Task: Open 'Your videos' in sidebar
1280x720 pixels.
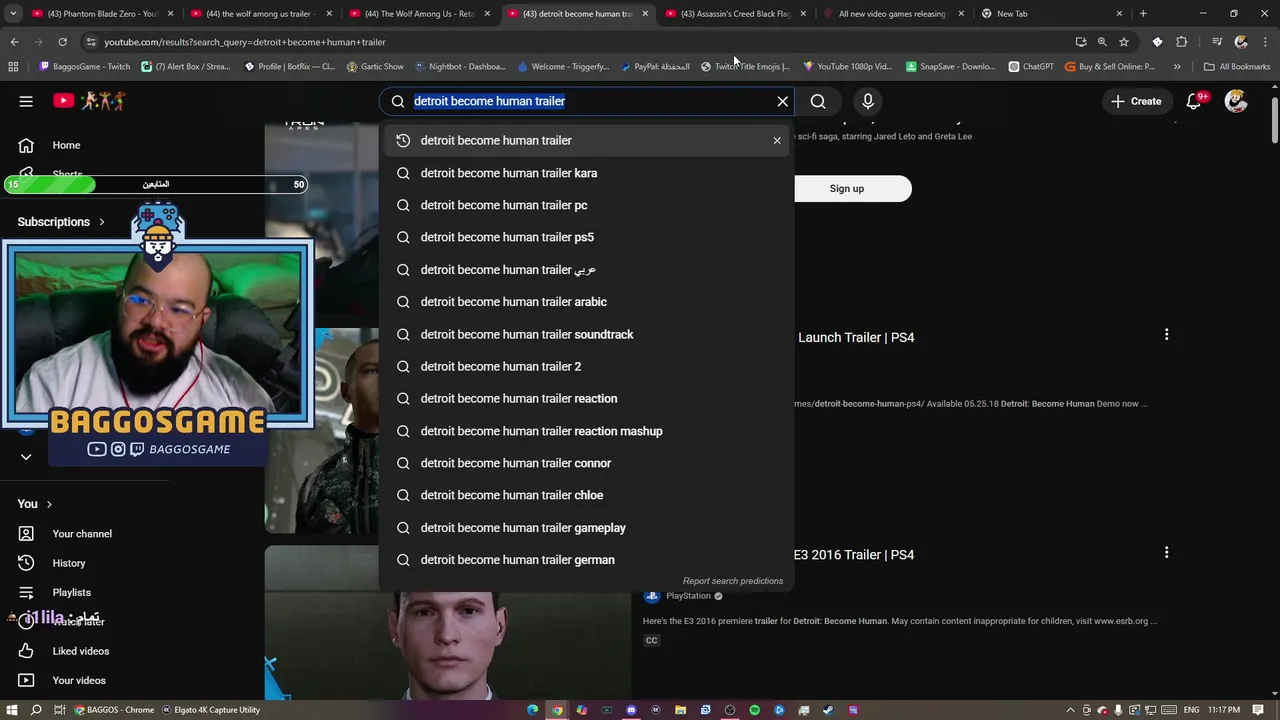Action: (x=79, y=680)
